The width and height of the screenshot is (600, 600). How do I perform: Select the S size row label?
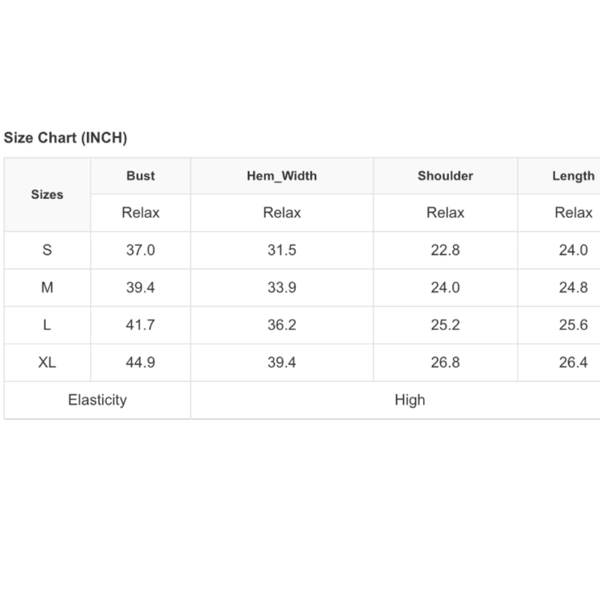[x=47, y=250]
